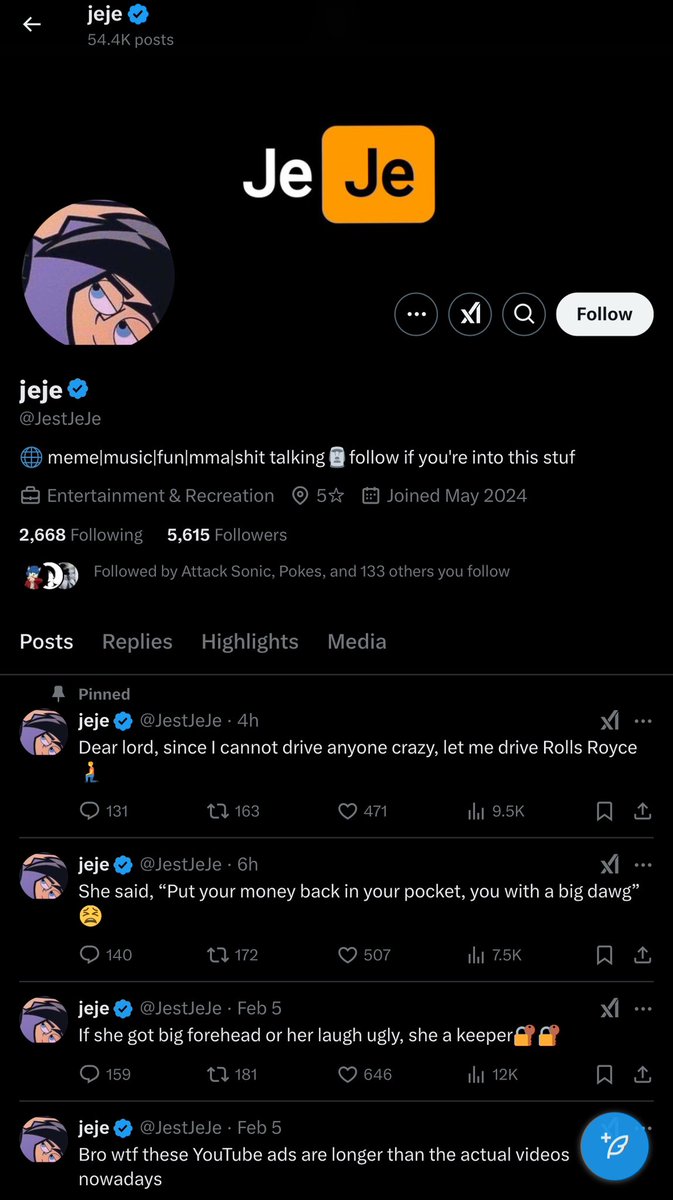This screenshot has height=1200, width=673.
Task: Tap the back arrow icon
Action: 32,25
